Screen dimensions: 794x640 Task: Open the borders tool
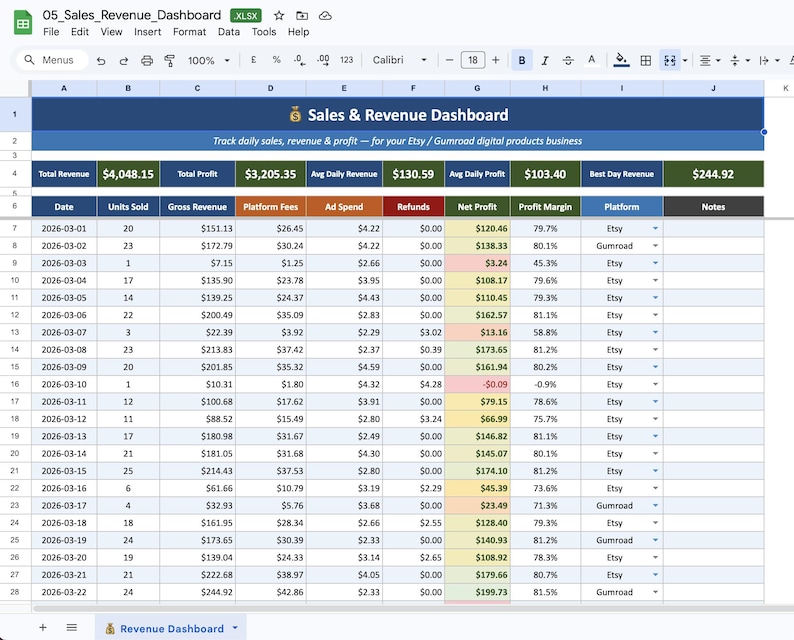pos(646,61)
